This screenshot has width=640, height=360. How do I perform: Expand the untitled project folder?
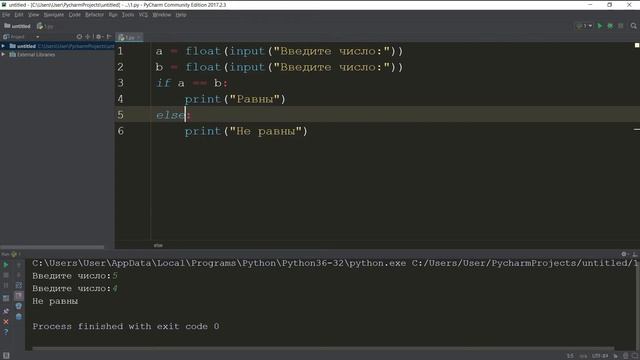coord(3,46)
